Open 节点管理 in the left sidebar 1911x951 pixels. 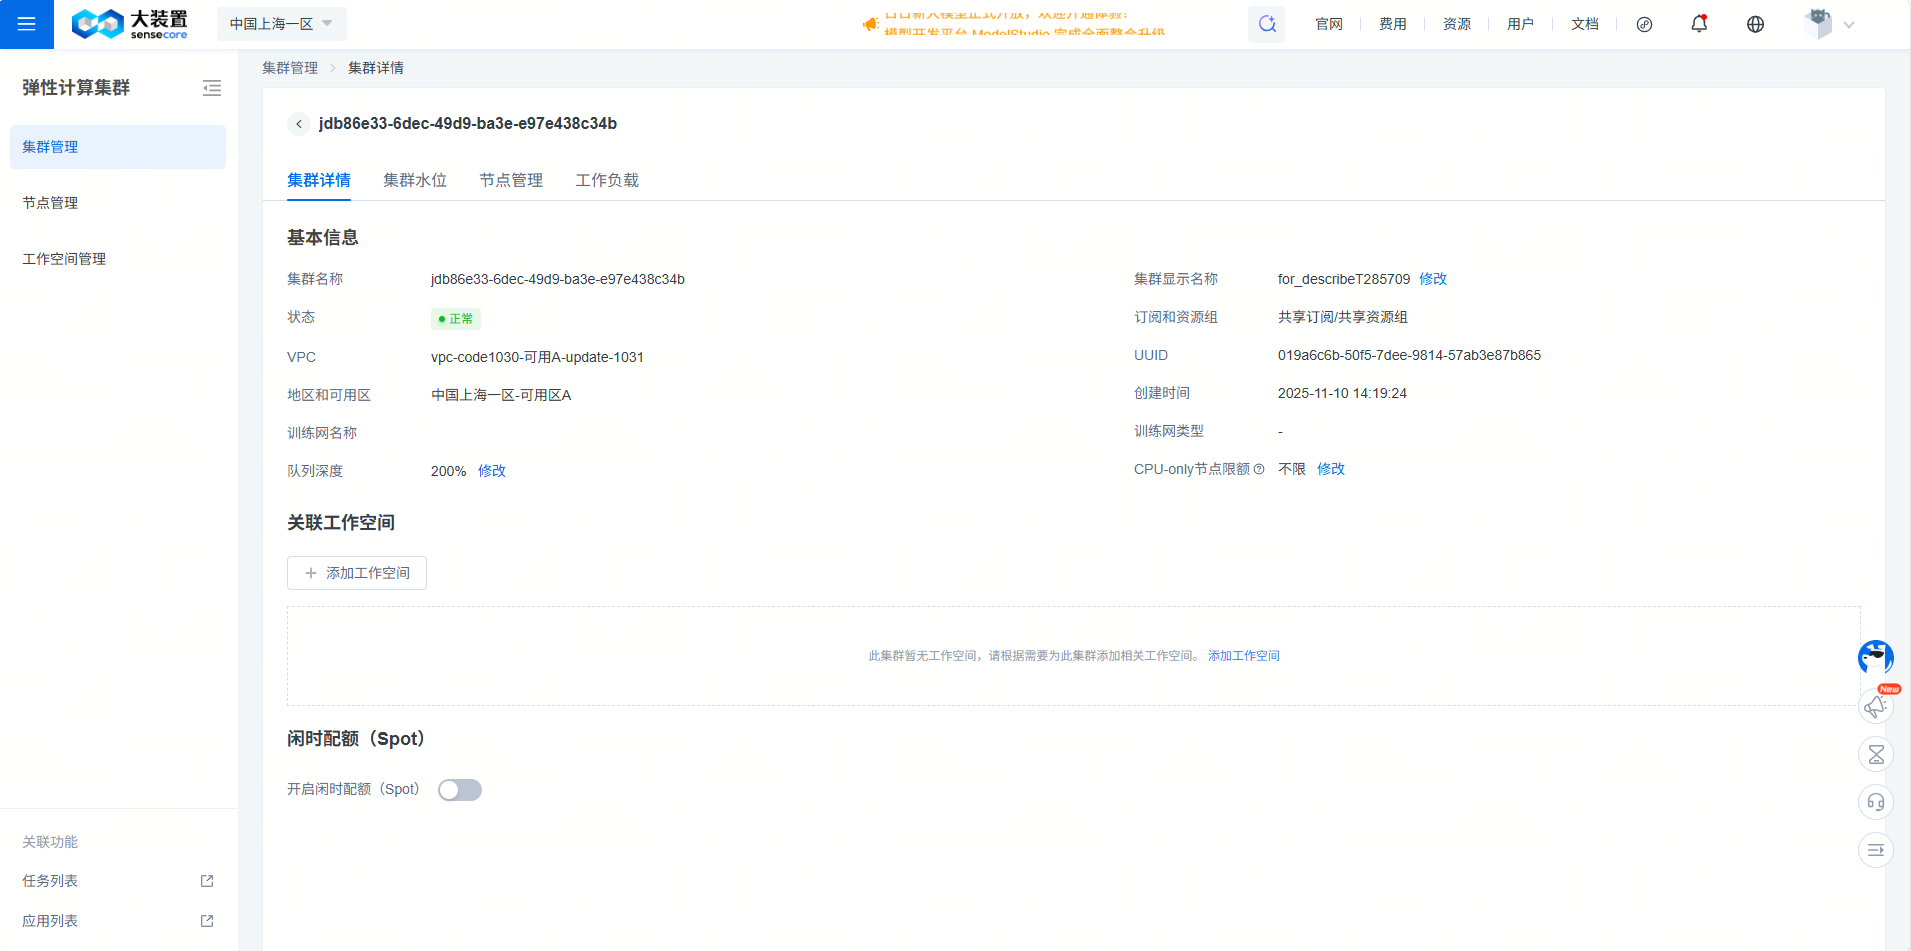point(50,203)
